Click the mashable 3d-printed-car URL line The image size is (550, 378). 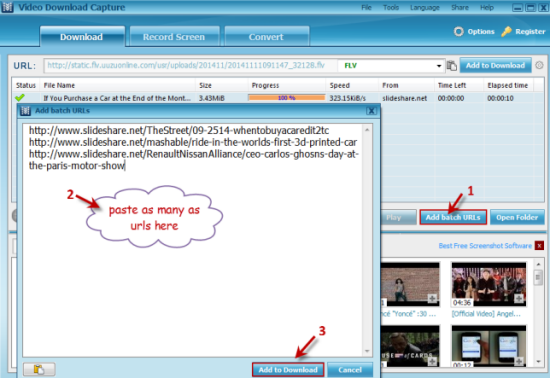coord(193,142)
